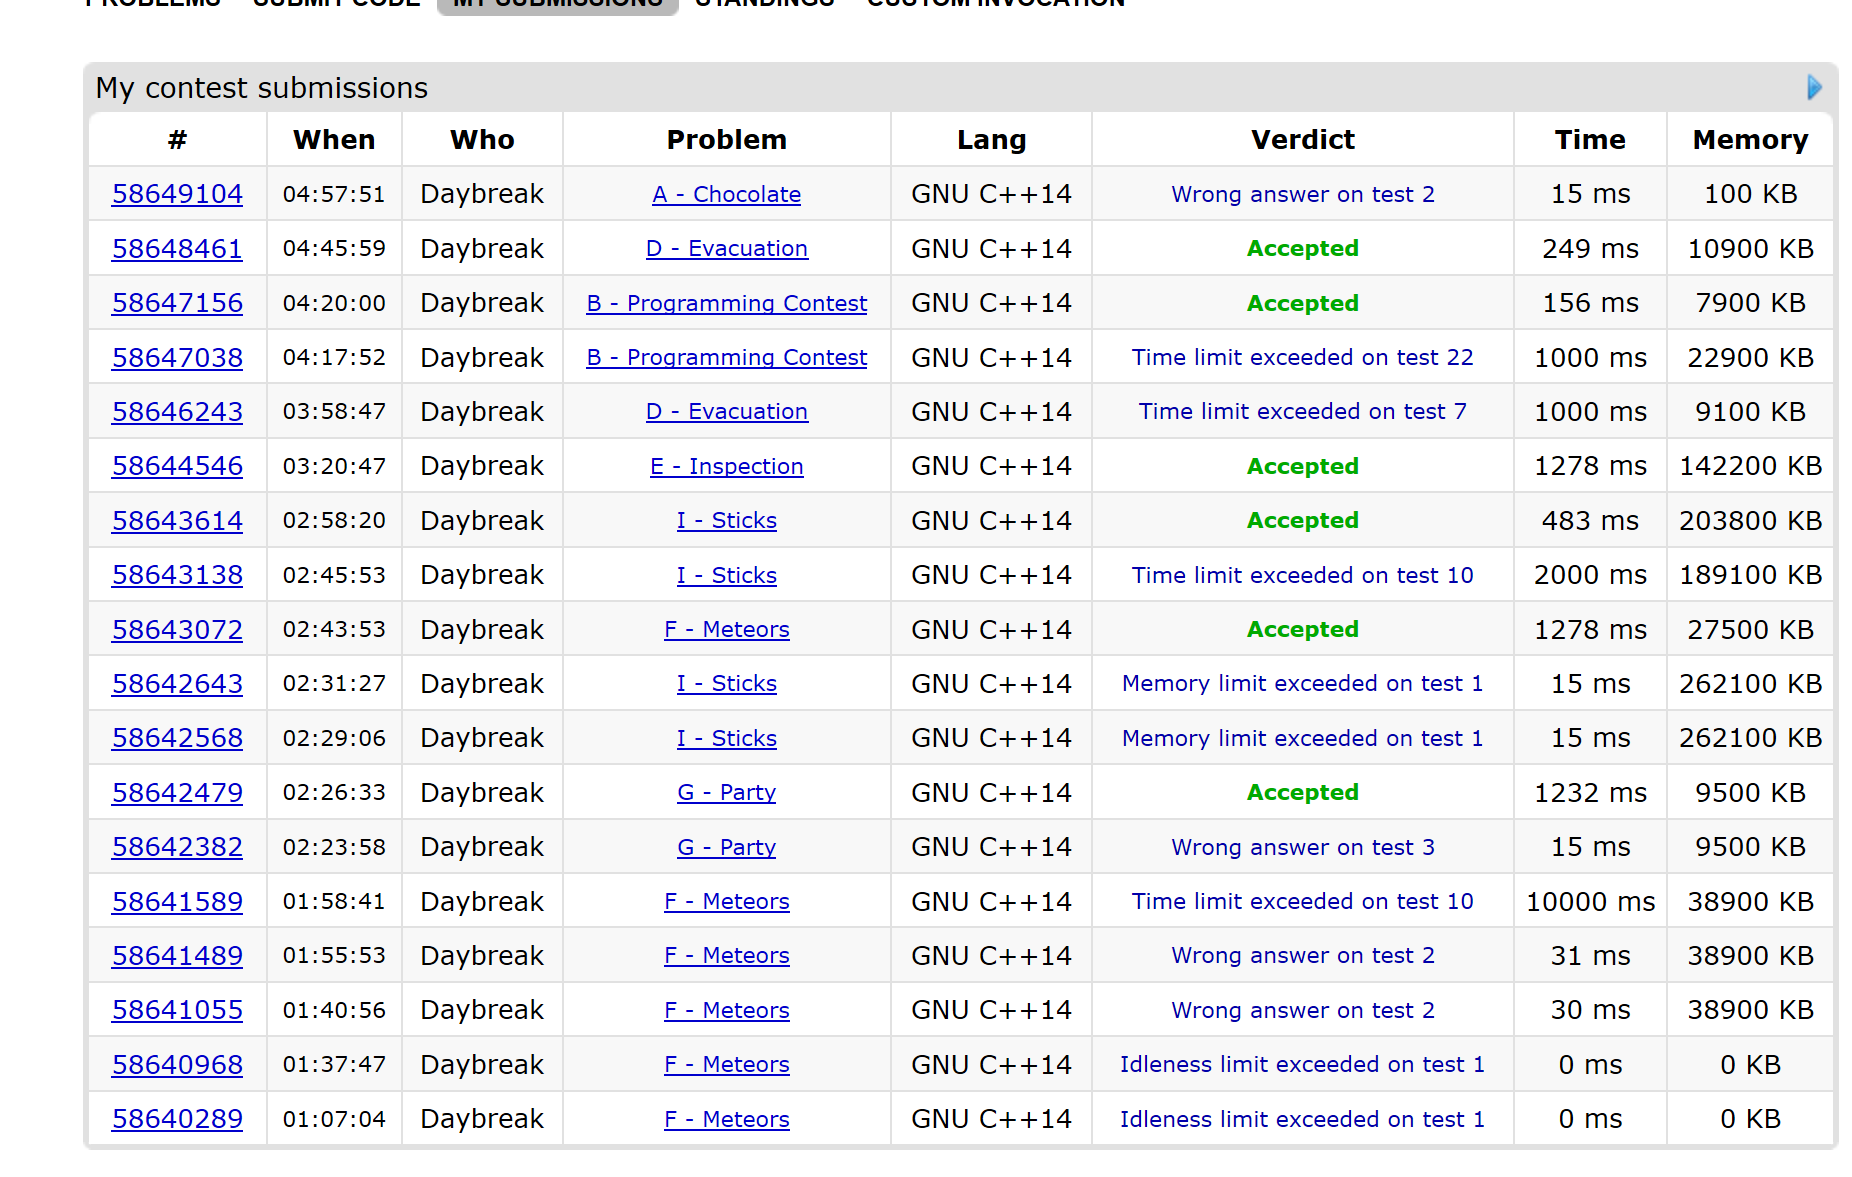Screen dimensions: 1852x1177
Task: View the Wrong answer on test 3 verdict
Action: coord(1302,847)
